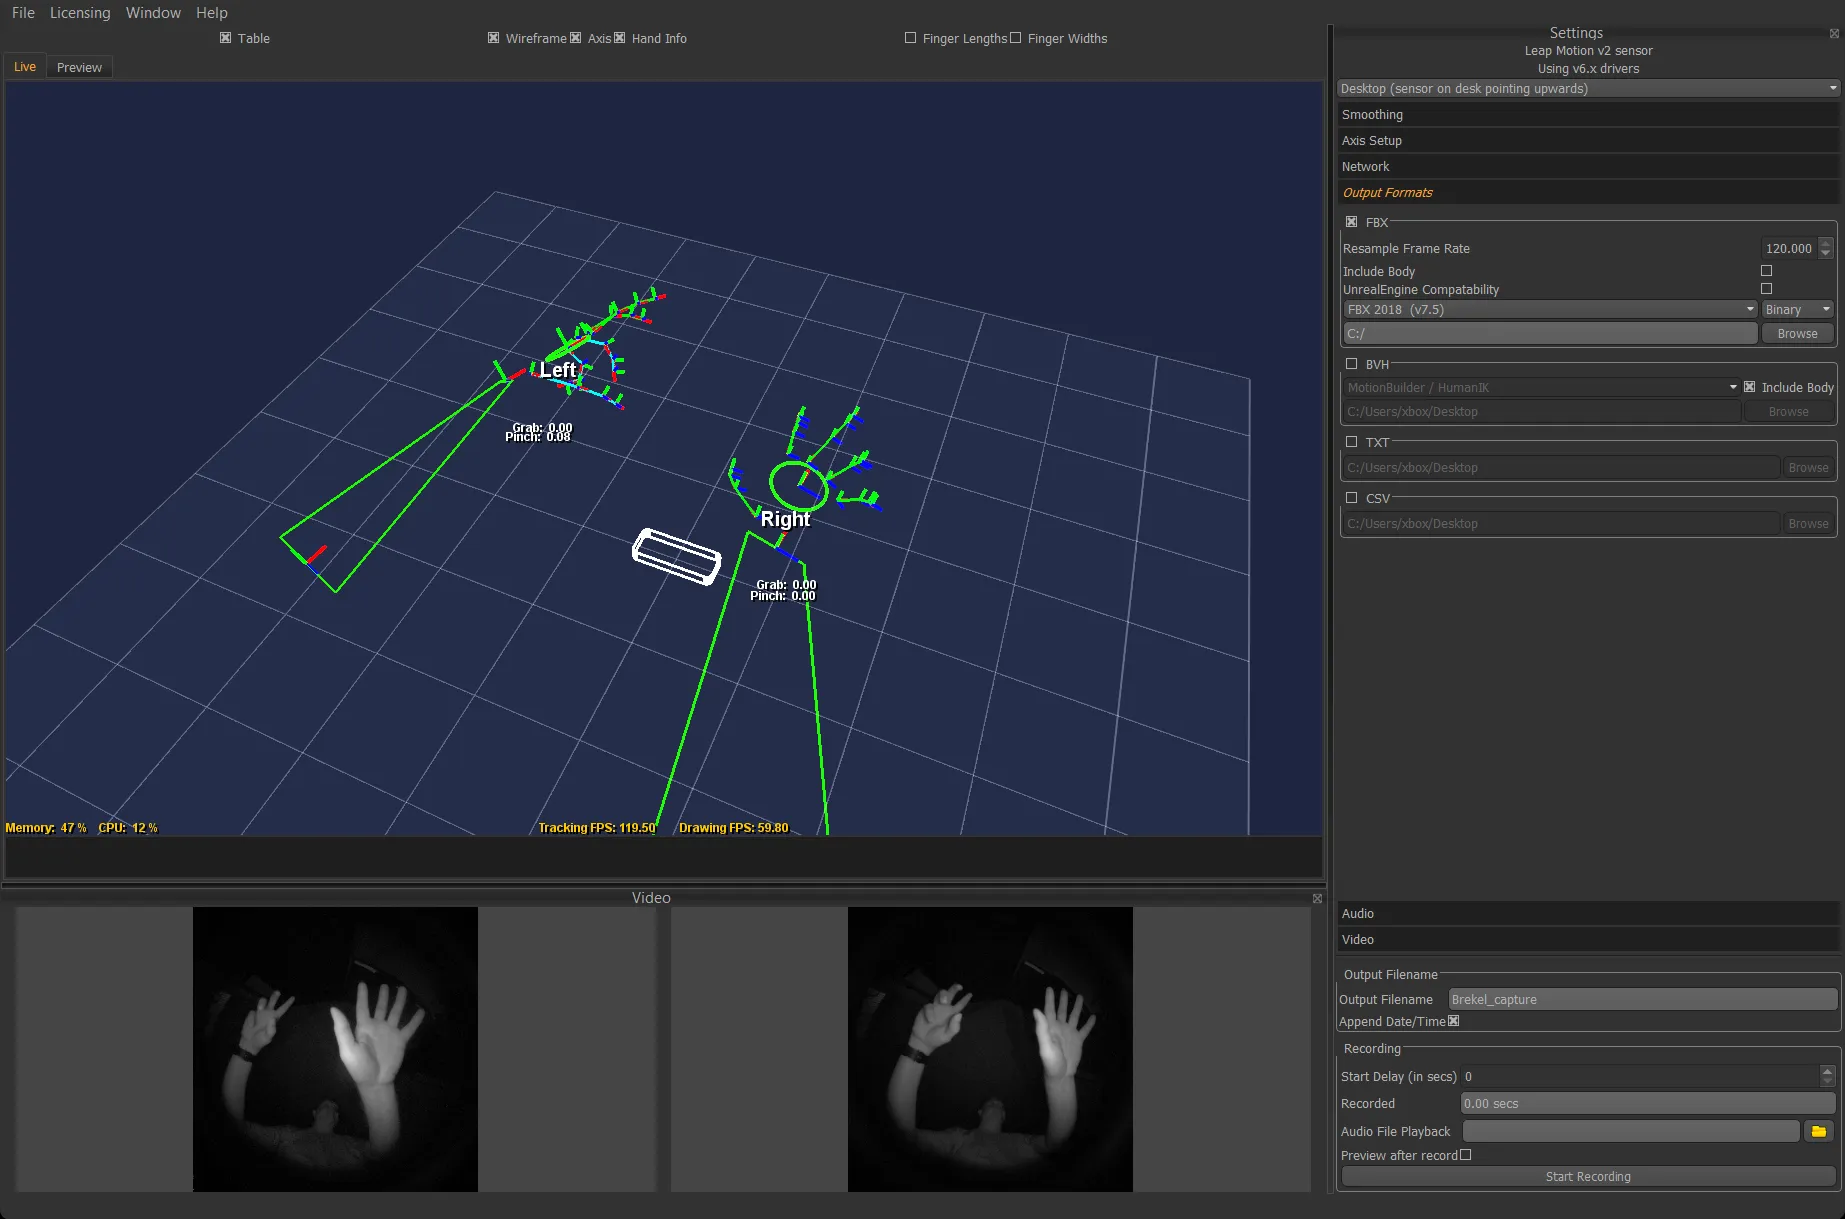Click the BVH output path field

(1541, 412)
